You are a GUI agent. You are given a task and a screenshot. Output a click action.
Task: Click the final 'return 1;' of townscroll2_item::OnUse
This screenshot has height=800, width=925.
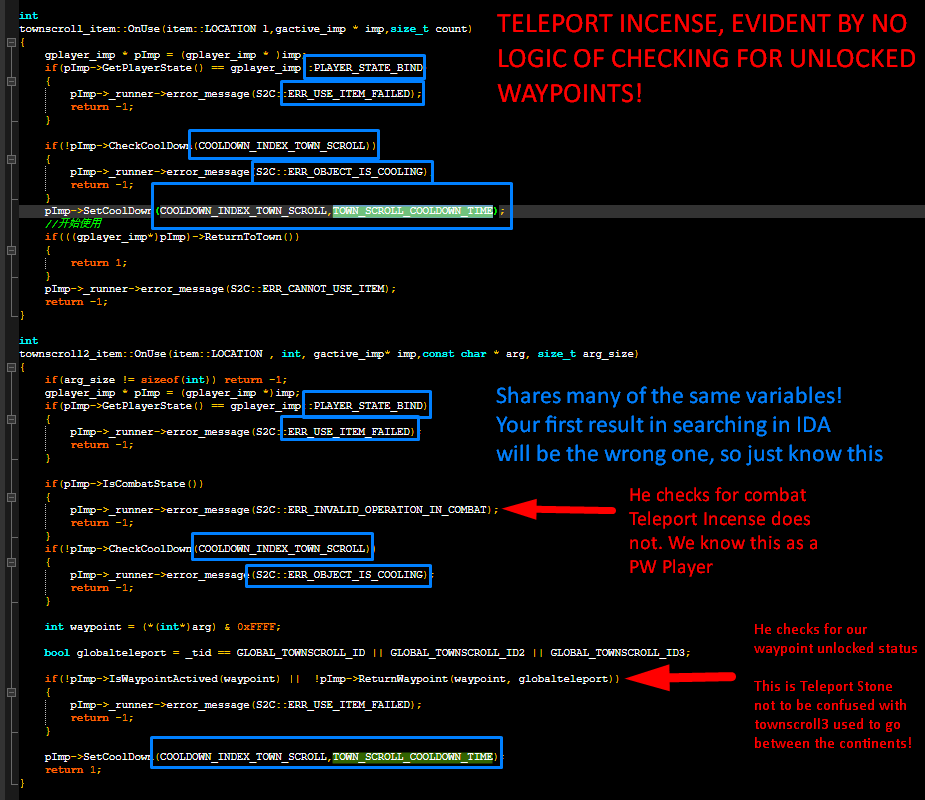73,770
